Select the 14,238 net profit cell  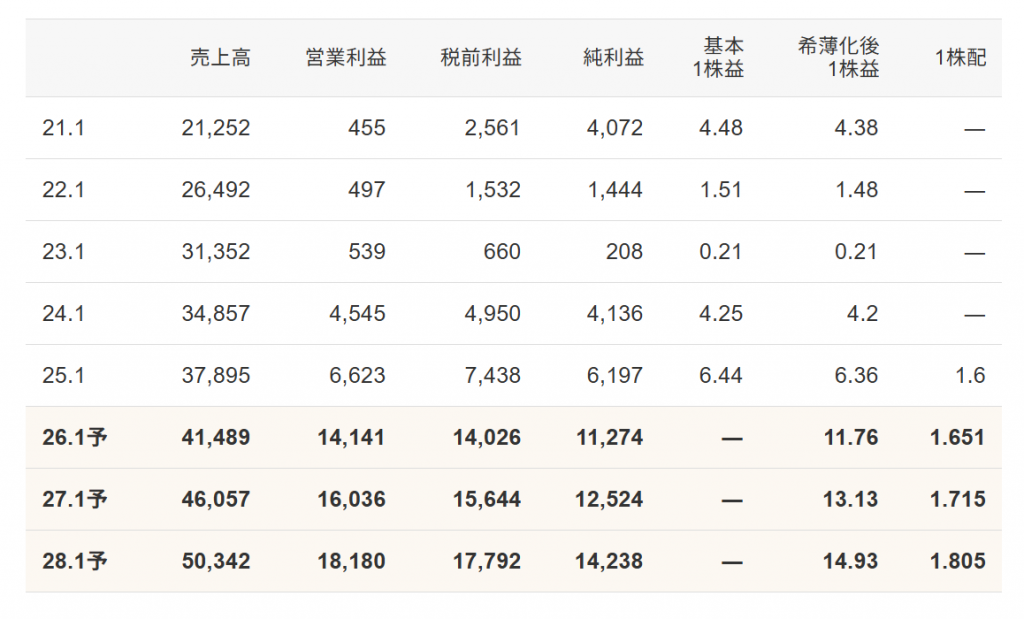tap(609, 562)
